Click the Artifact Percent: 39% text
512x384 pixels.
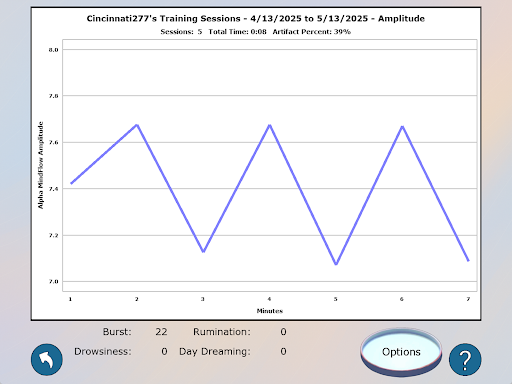coord(312,32)
